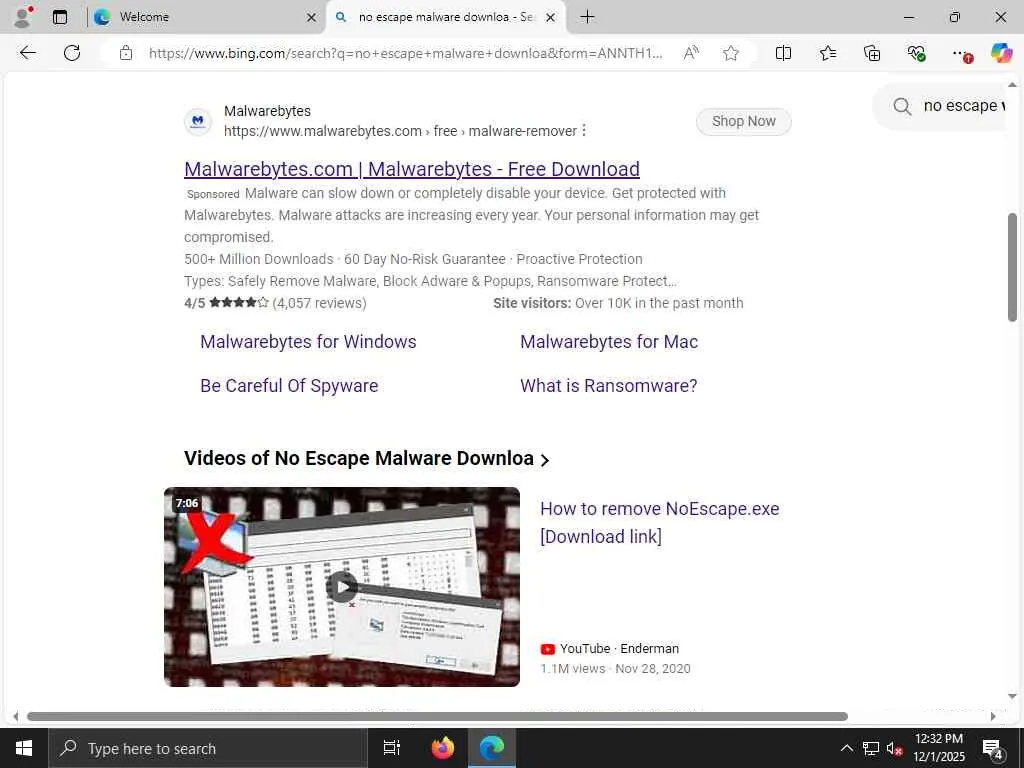This screenshot has width=1024, height=768.
Task: Click Edge icon on taskbar
Action: pos(492,748)
